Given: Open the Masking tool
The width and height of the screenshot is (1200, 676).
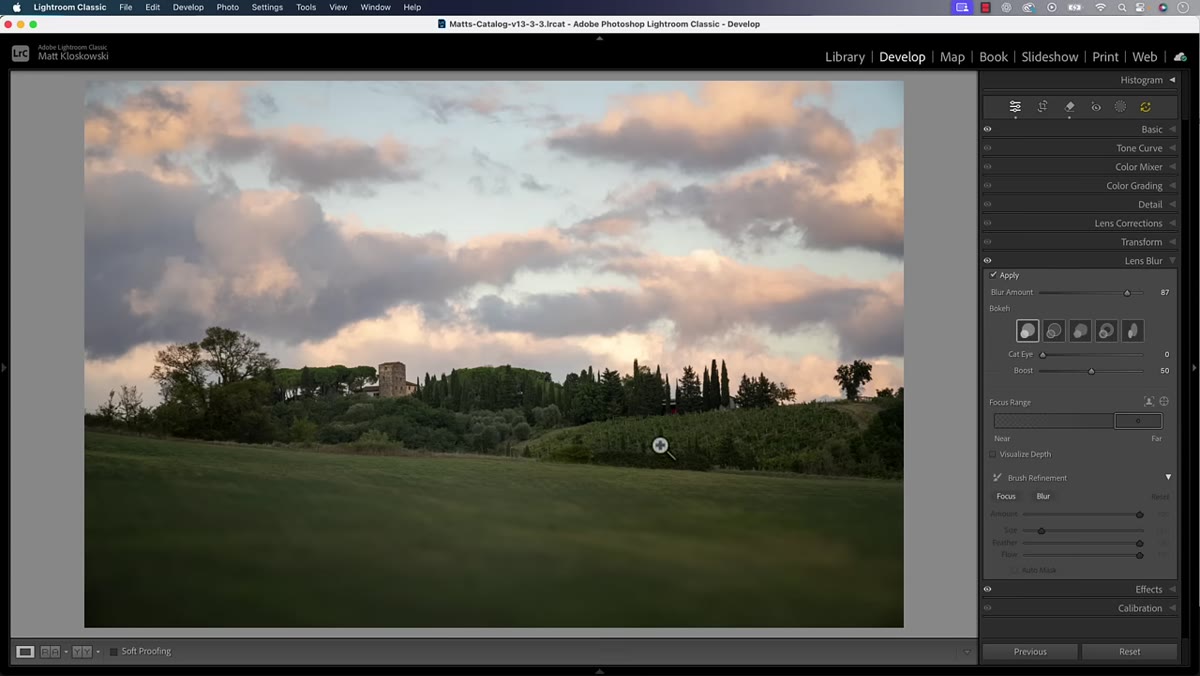Looking at the screenshot, I should pos(1121,107).
